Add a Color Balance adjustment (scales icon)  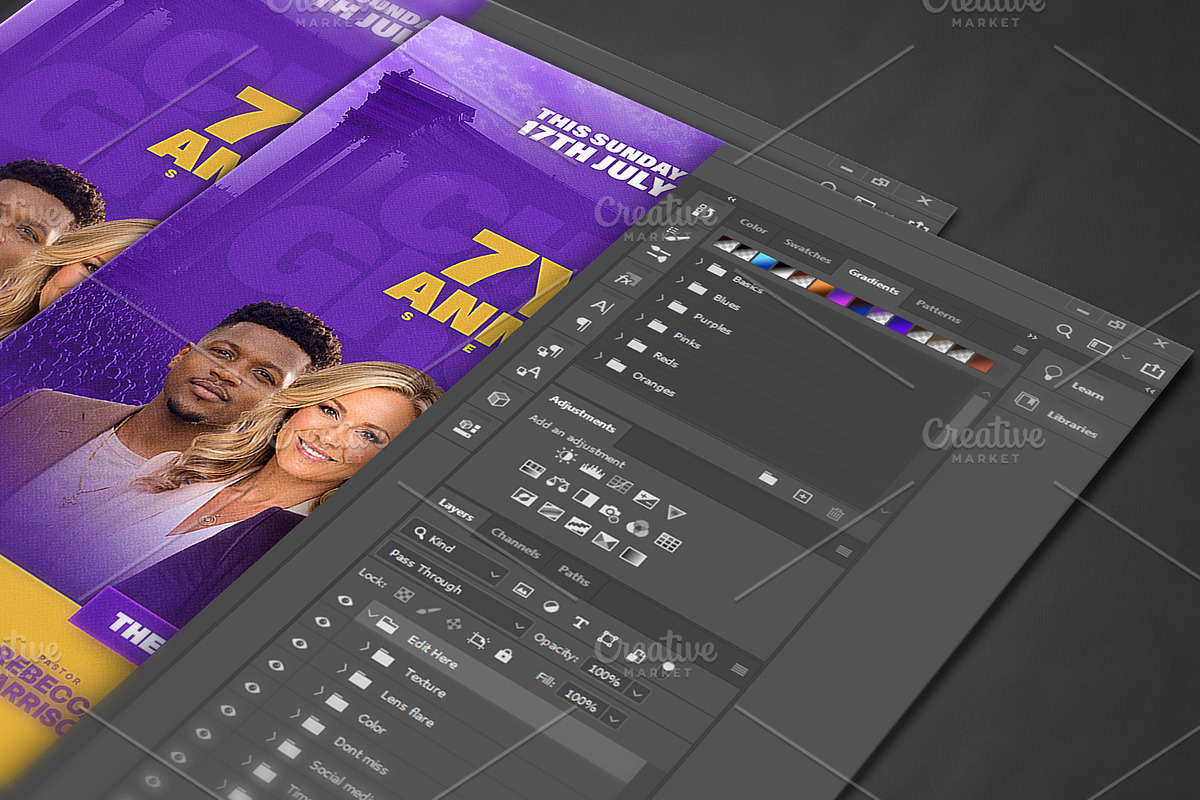point(558,485)
